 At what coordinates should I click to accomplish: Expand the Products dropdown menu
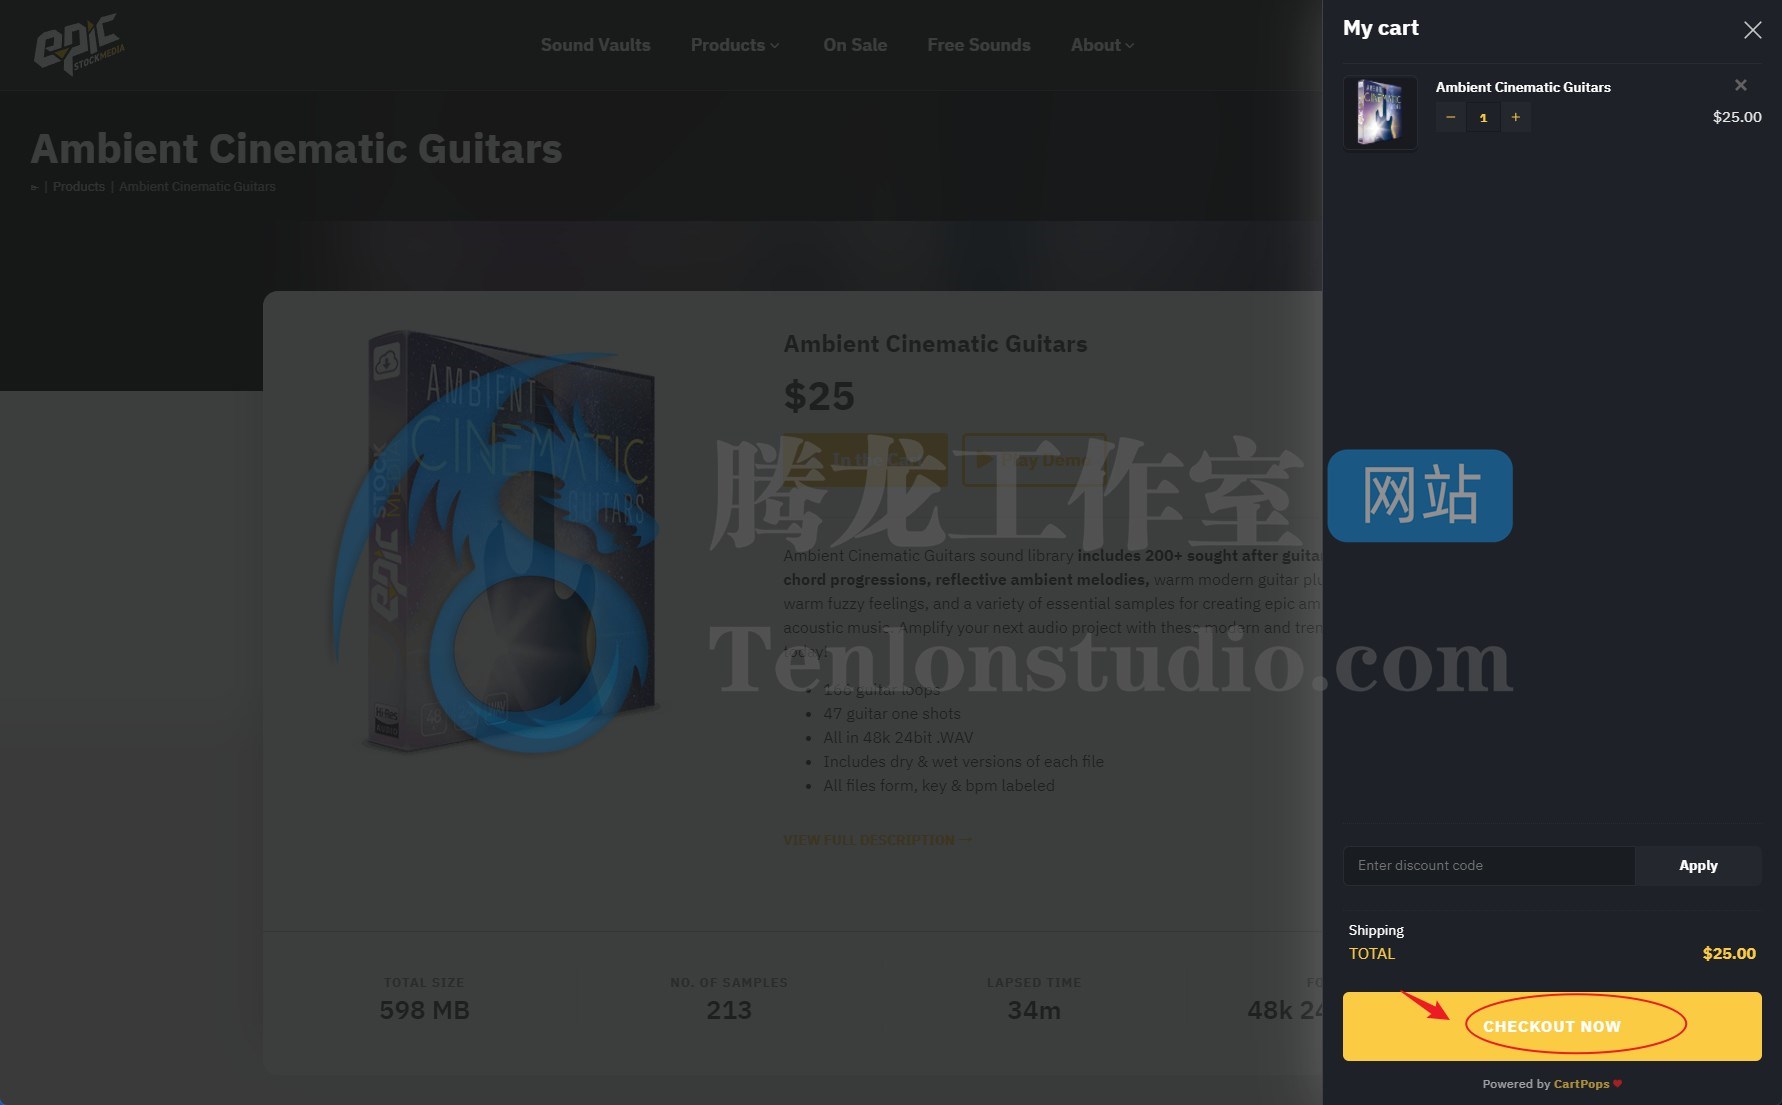735,45
